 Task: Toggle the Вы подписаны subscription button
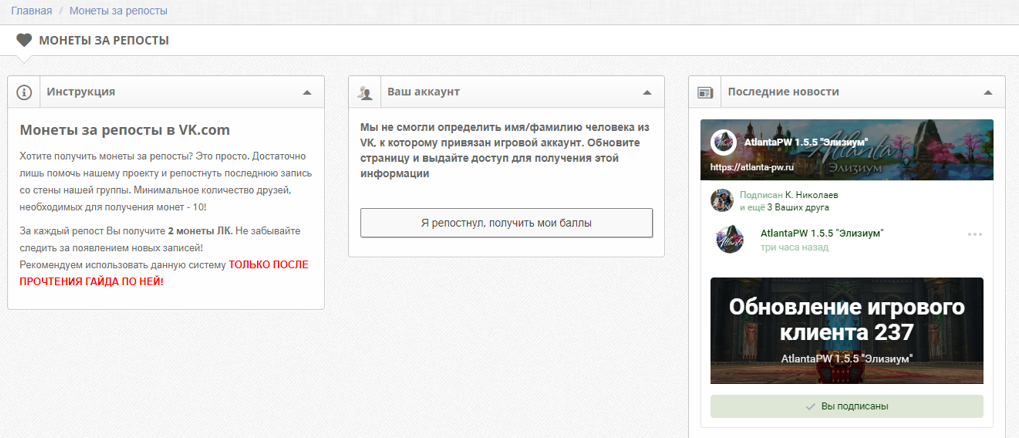[x=847, y=406]
